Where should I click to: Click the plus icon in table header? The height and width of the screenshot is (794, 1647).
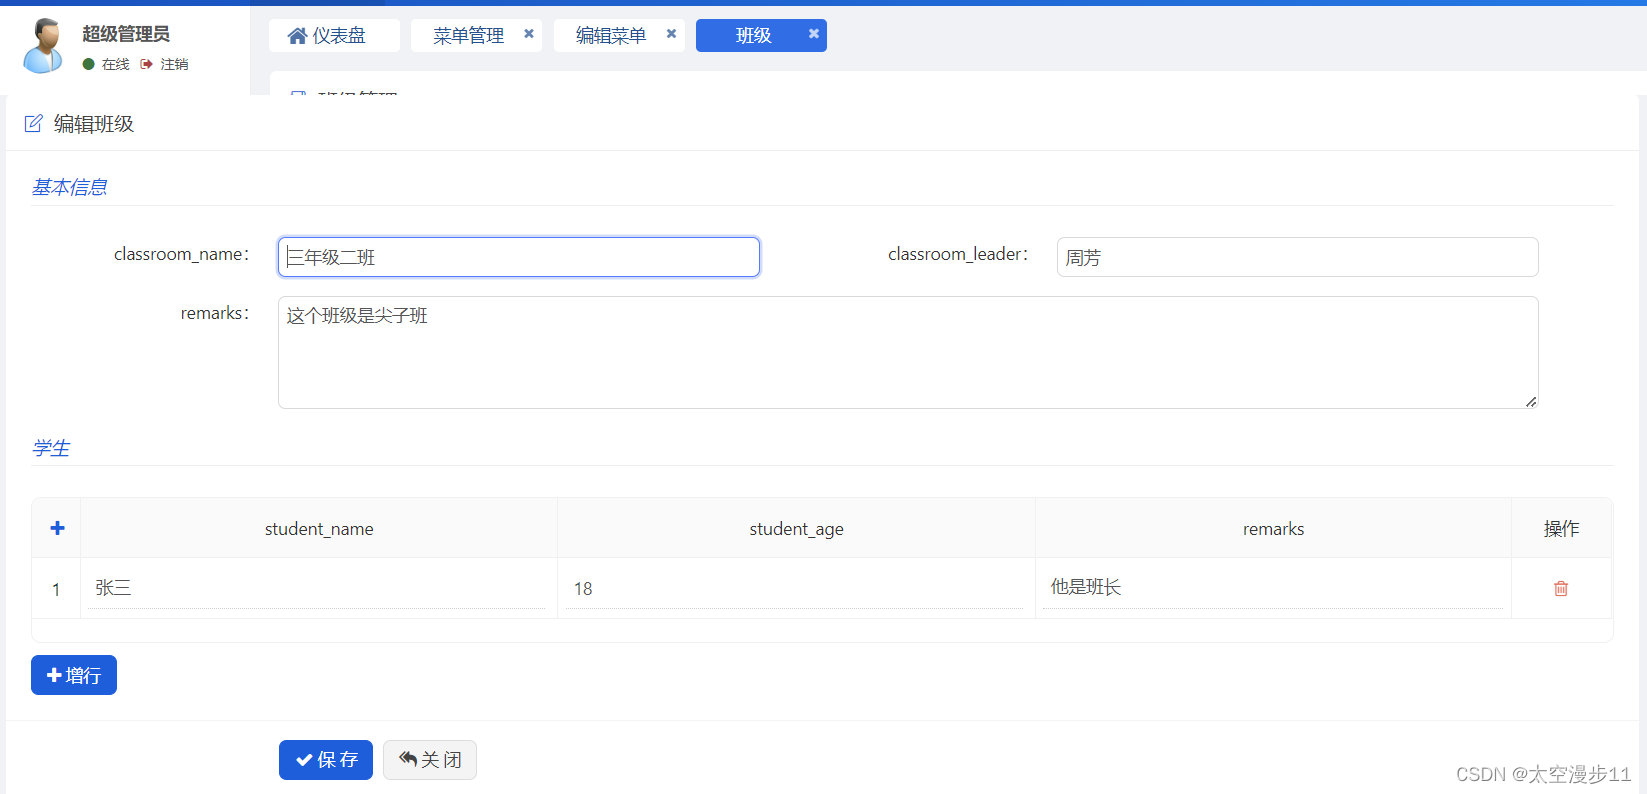coord(57,528)
